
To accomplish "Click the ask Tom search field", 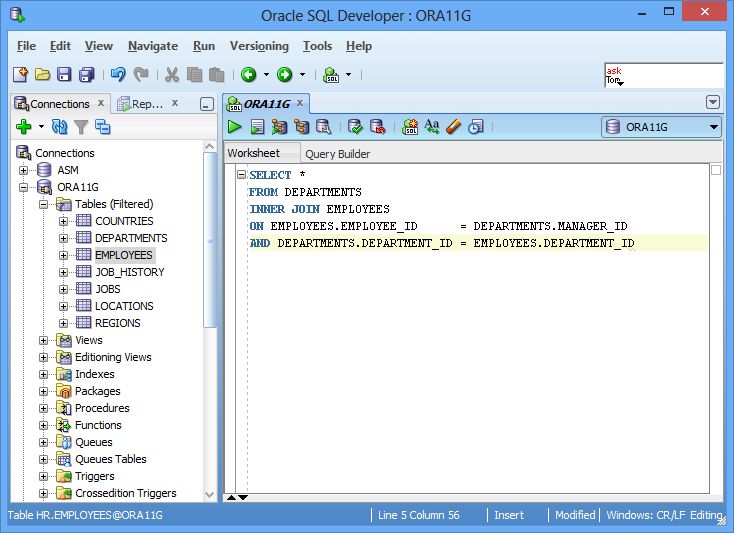I will [x=664, y=75].
